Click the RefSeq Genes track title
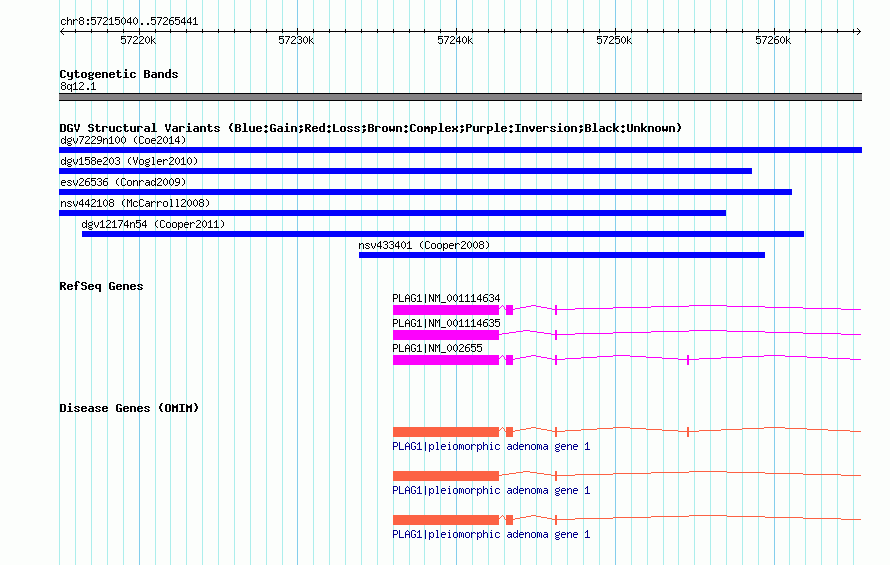 tap(101, 286)
